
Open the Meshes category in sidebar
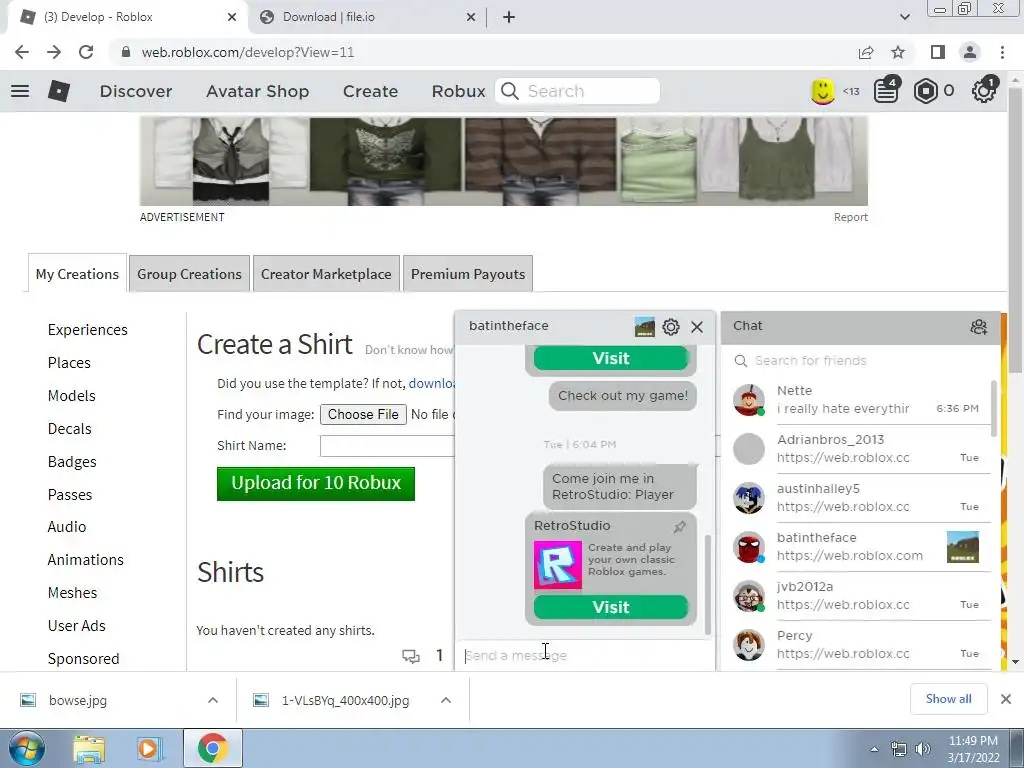(x=72, y=592)
